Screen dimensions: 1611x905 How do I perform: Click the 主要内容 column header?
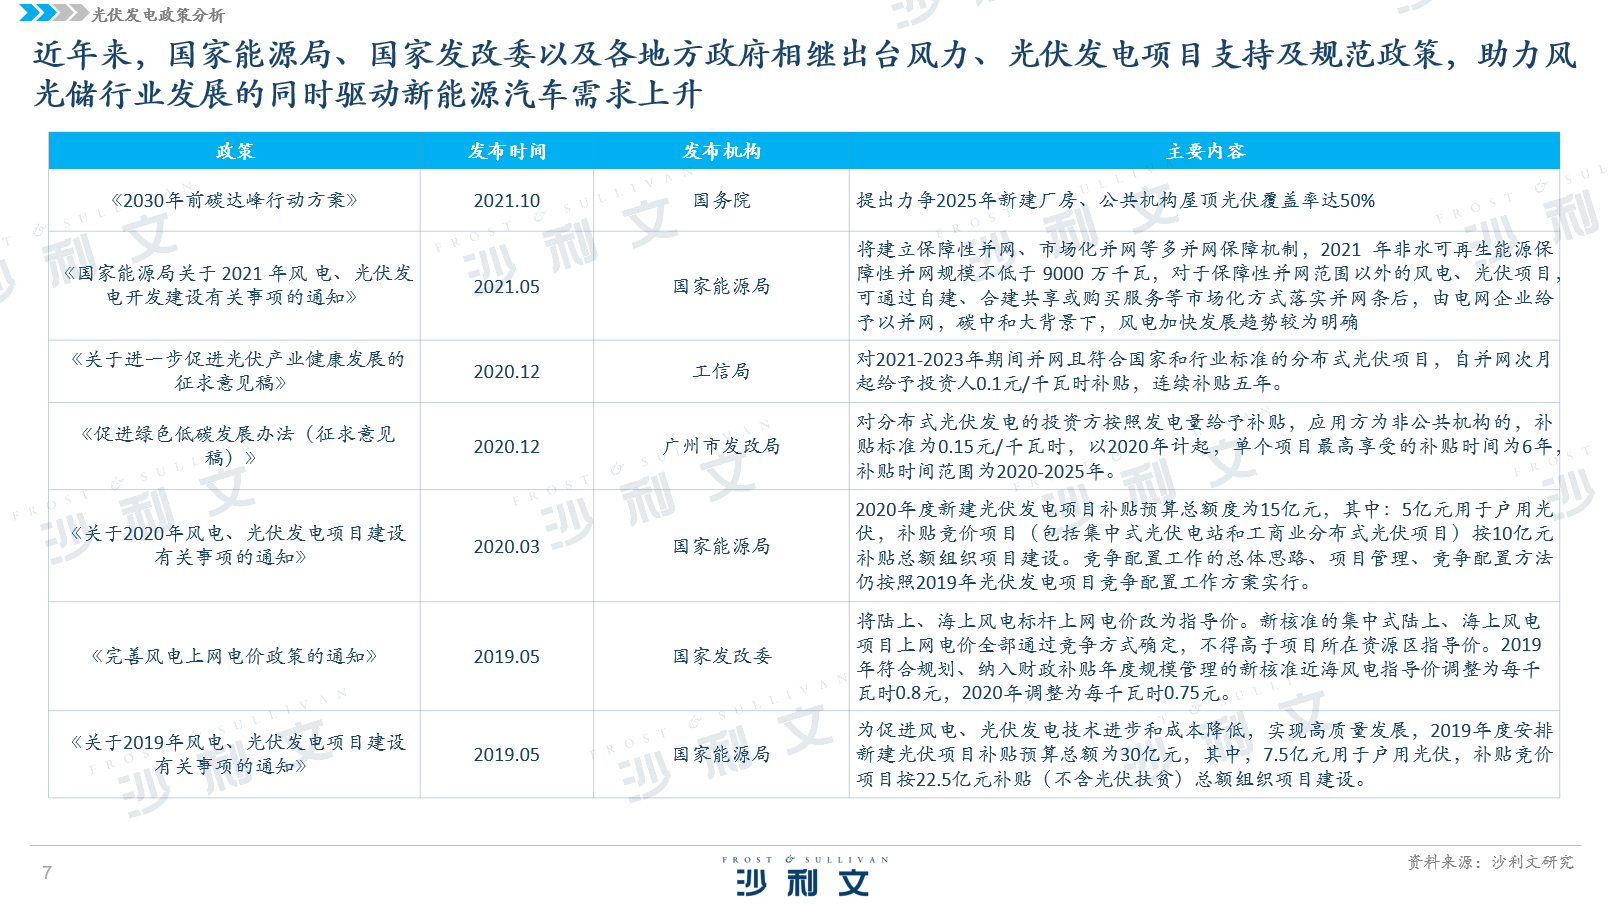coord(1205,151)
